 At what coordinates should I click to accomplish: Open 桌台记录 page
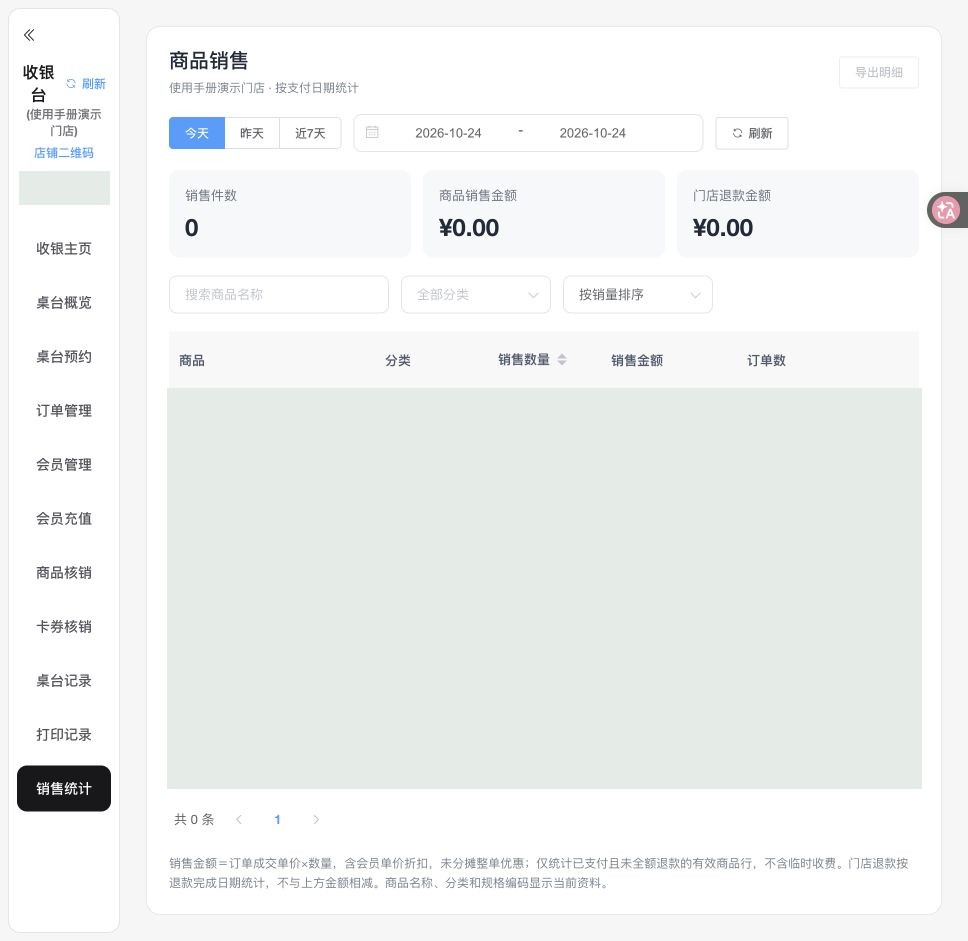(64, 680)
